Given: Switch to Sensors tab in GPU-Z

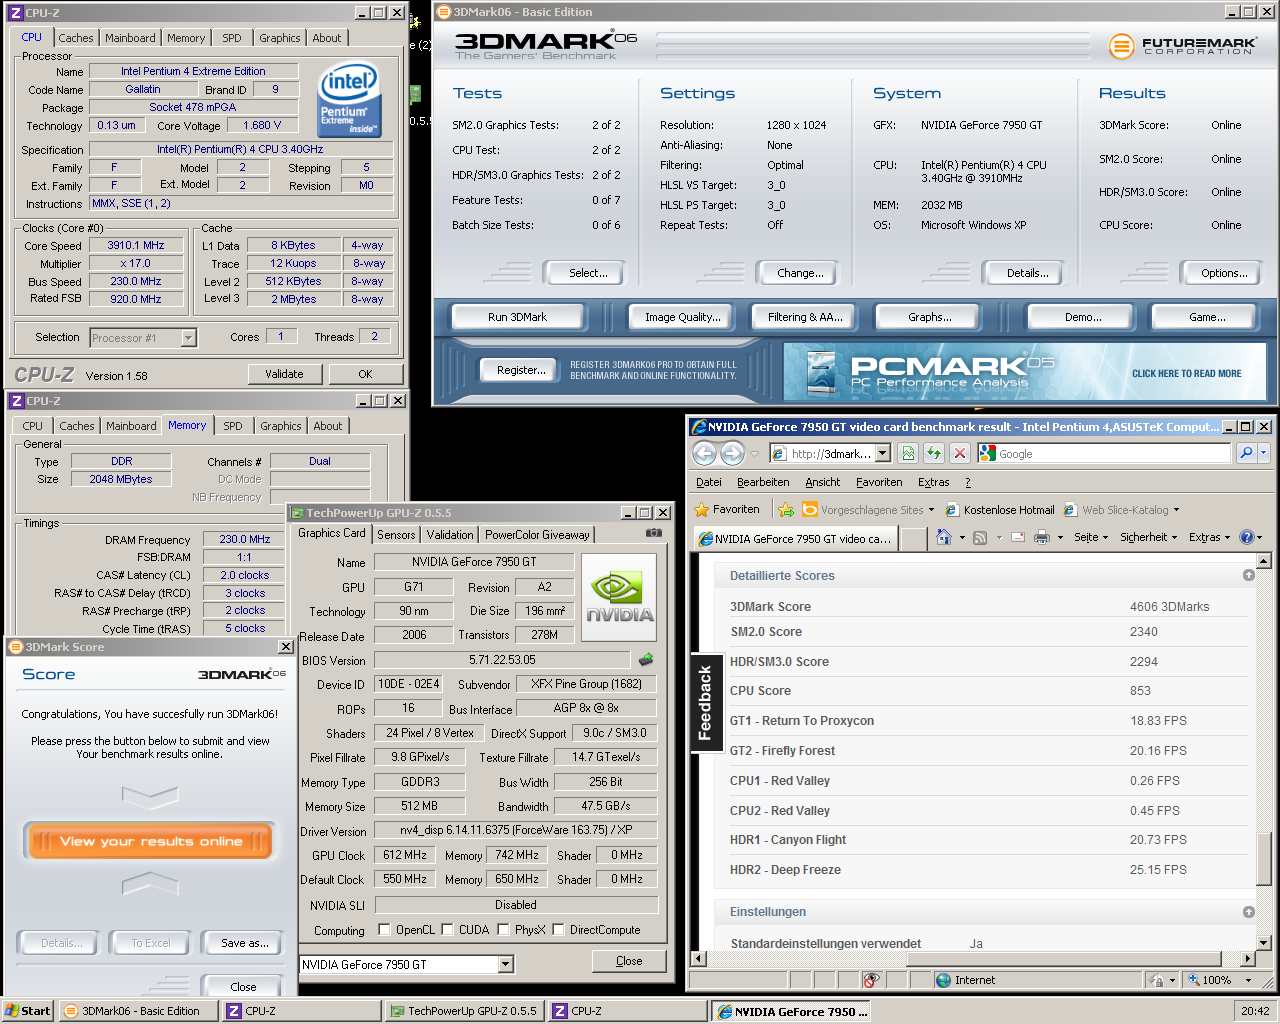Looking at the screenshot, I should coord(396,535).
